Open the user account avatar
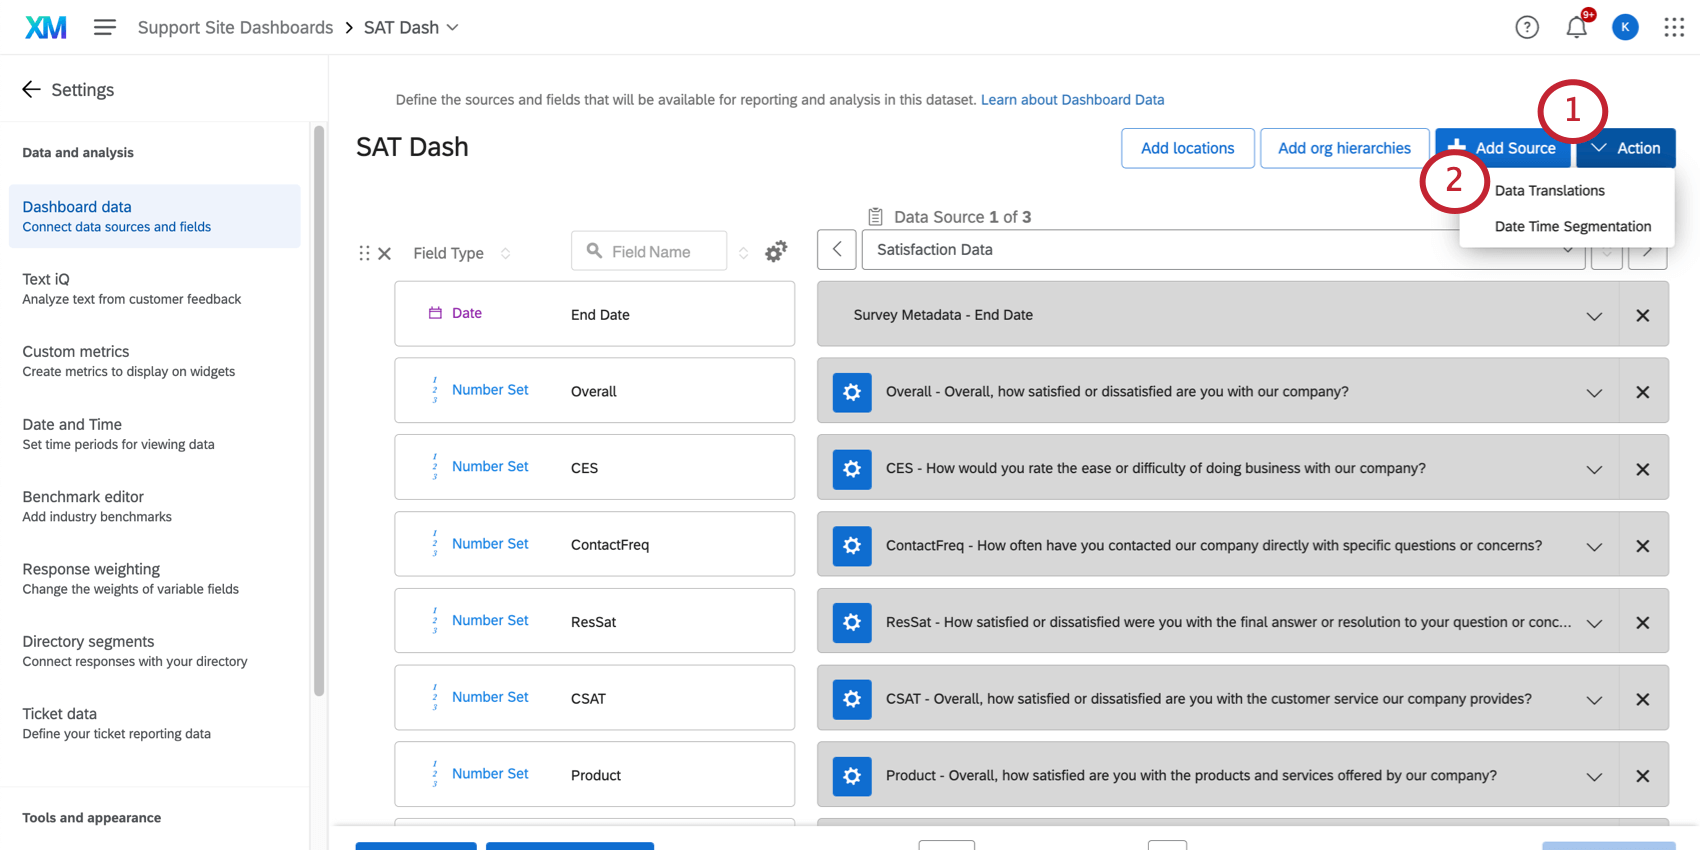The height and width of the screenshot is (850, 1700). (1625, 27)
